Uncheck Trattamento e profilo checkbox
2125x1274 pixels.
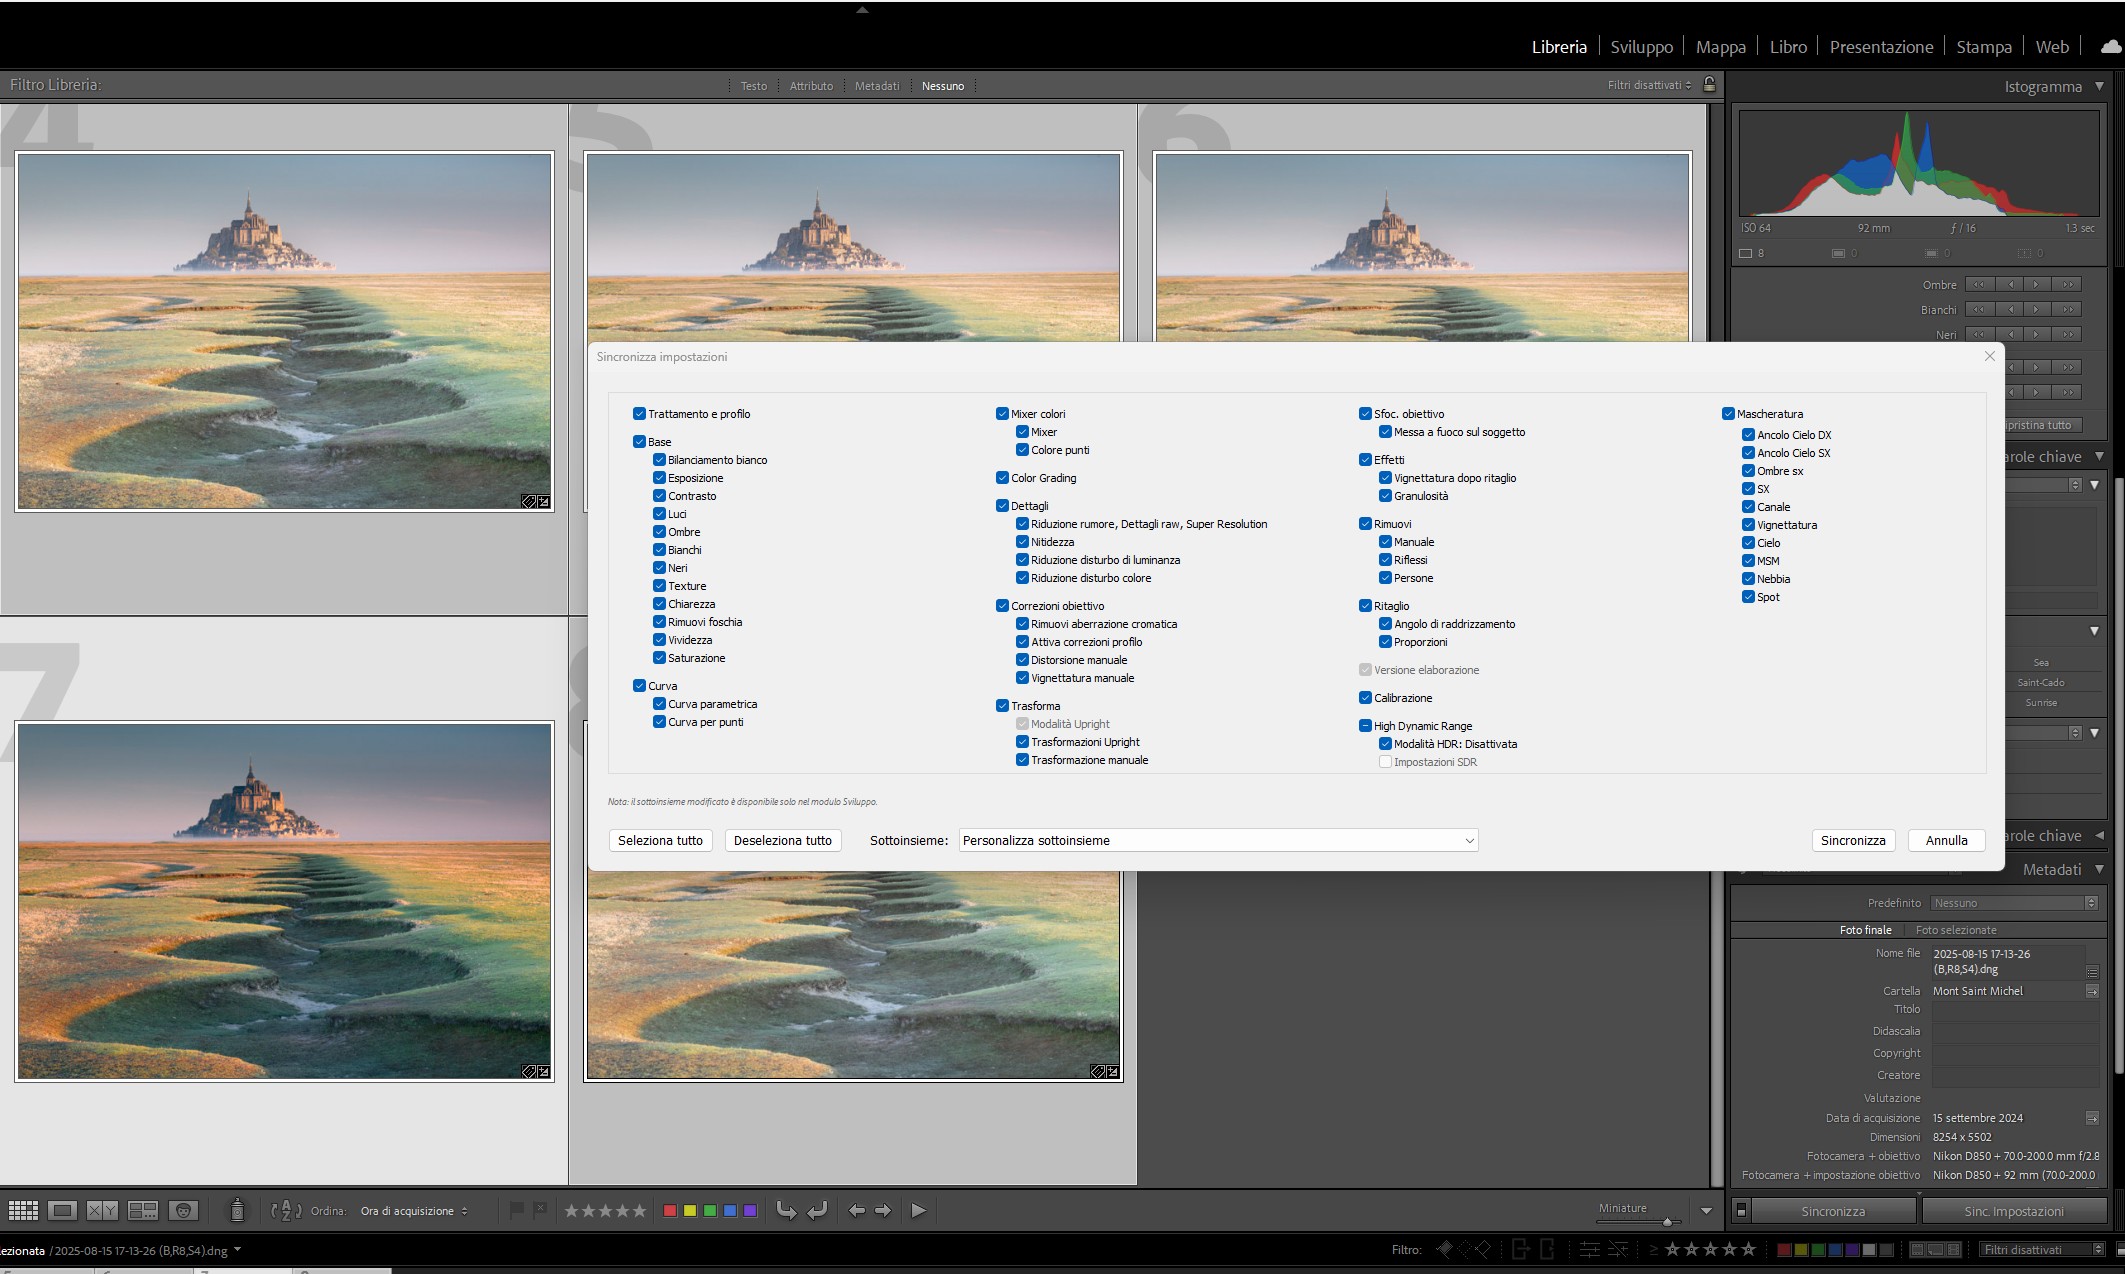(x=639, y=414)
